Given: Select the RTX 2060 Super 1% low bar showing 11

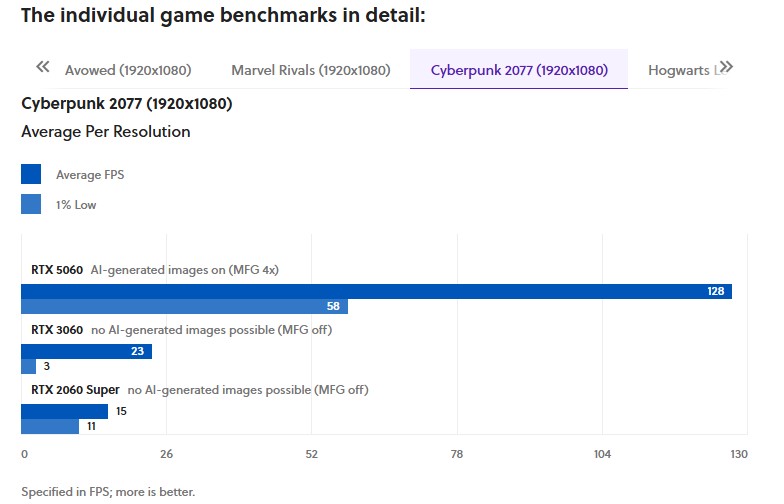Looking at the screenshot, I should (50, 426).
